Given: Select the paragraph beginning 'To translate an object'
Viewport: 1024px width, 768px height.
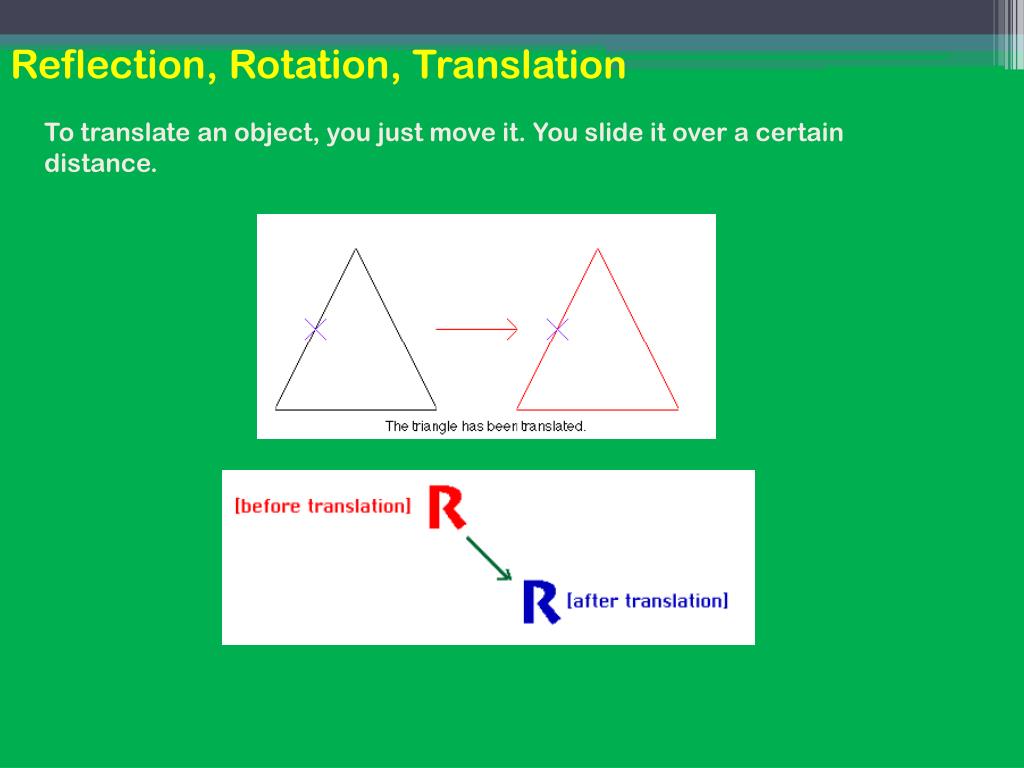Looking at the screenshot, I should 443,148.
